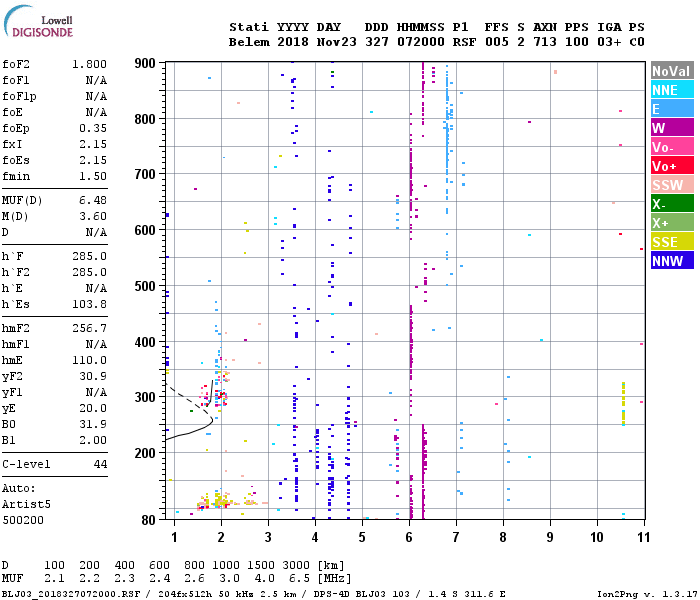Click the B0 value 31.9
Screen dimensions: 700x600
coord(93,424)
